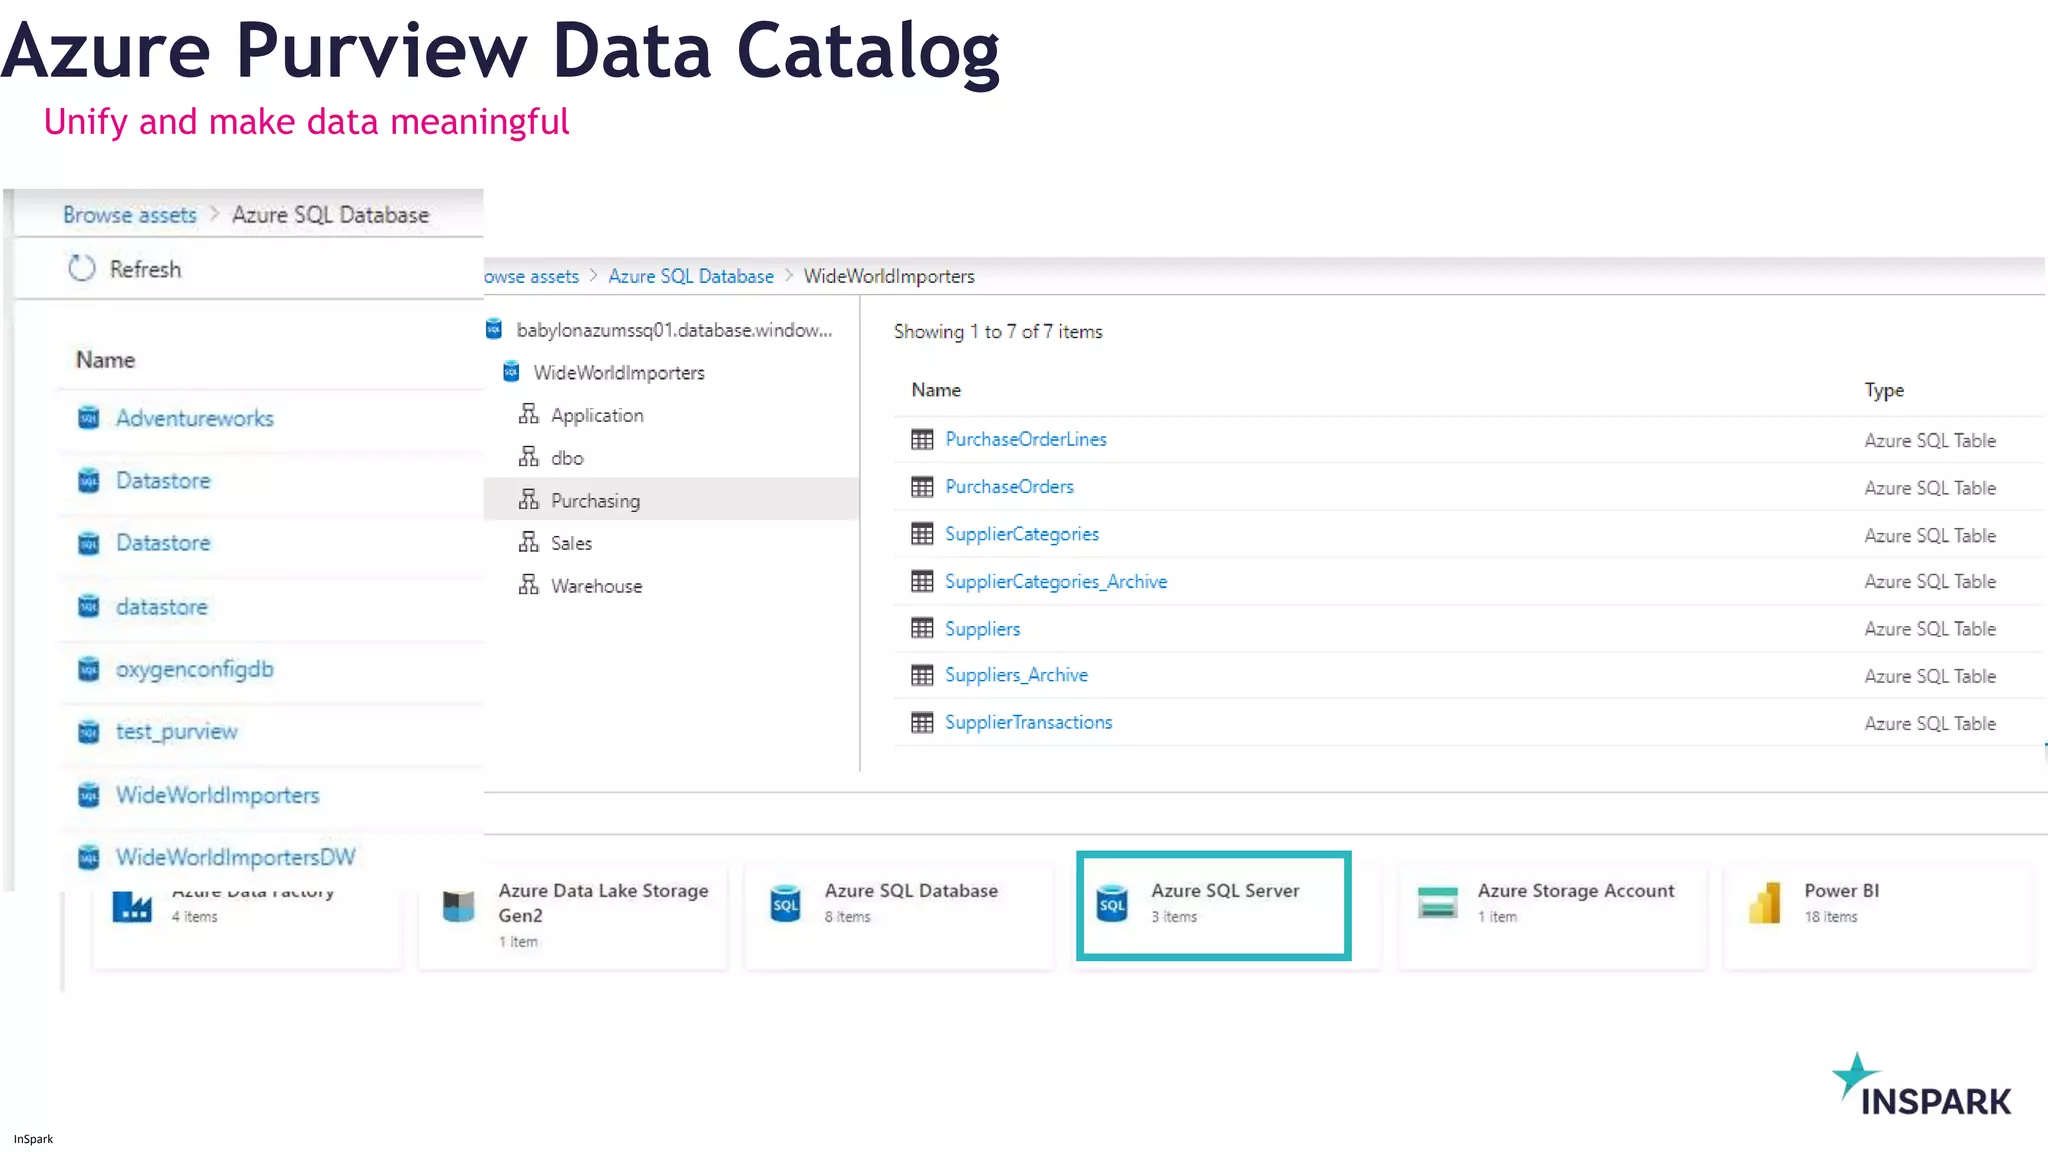Screen dimensions: 2048x1152
Task: Select babylonazumssq01.database.window... tree node
Action: coord(674,330)
